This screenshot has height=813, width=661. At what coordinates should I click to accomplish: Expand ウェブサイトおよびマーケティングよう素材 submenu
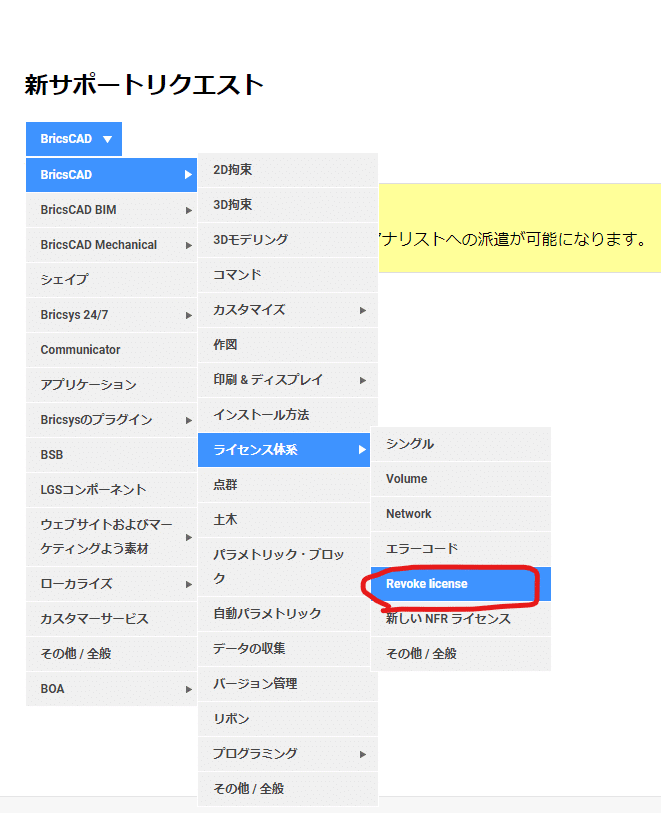pyautogui.click(x=111, y=537)
